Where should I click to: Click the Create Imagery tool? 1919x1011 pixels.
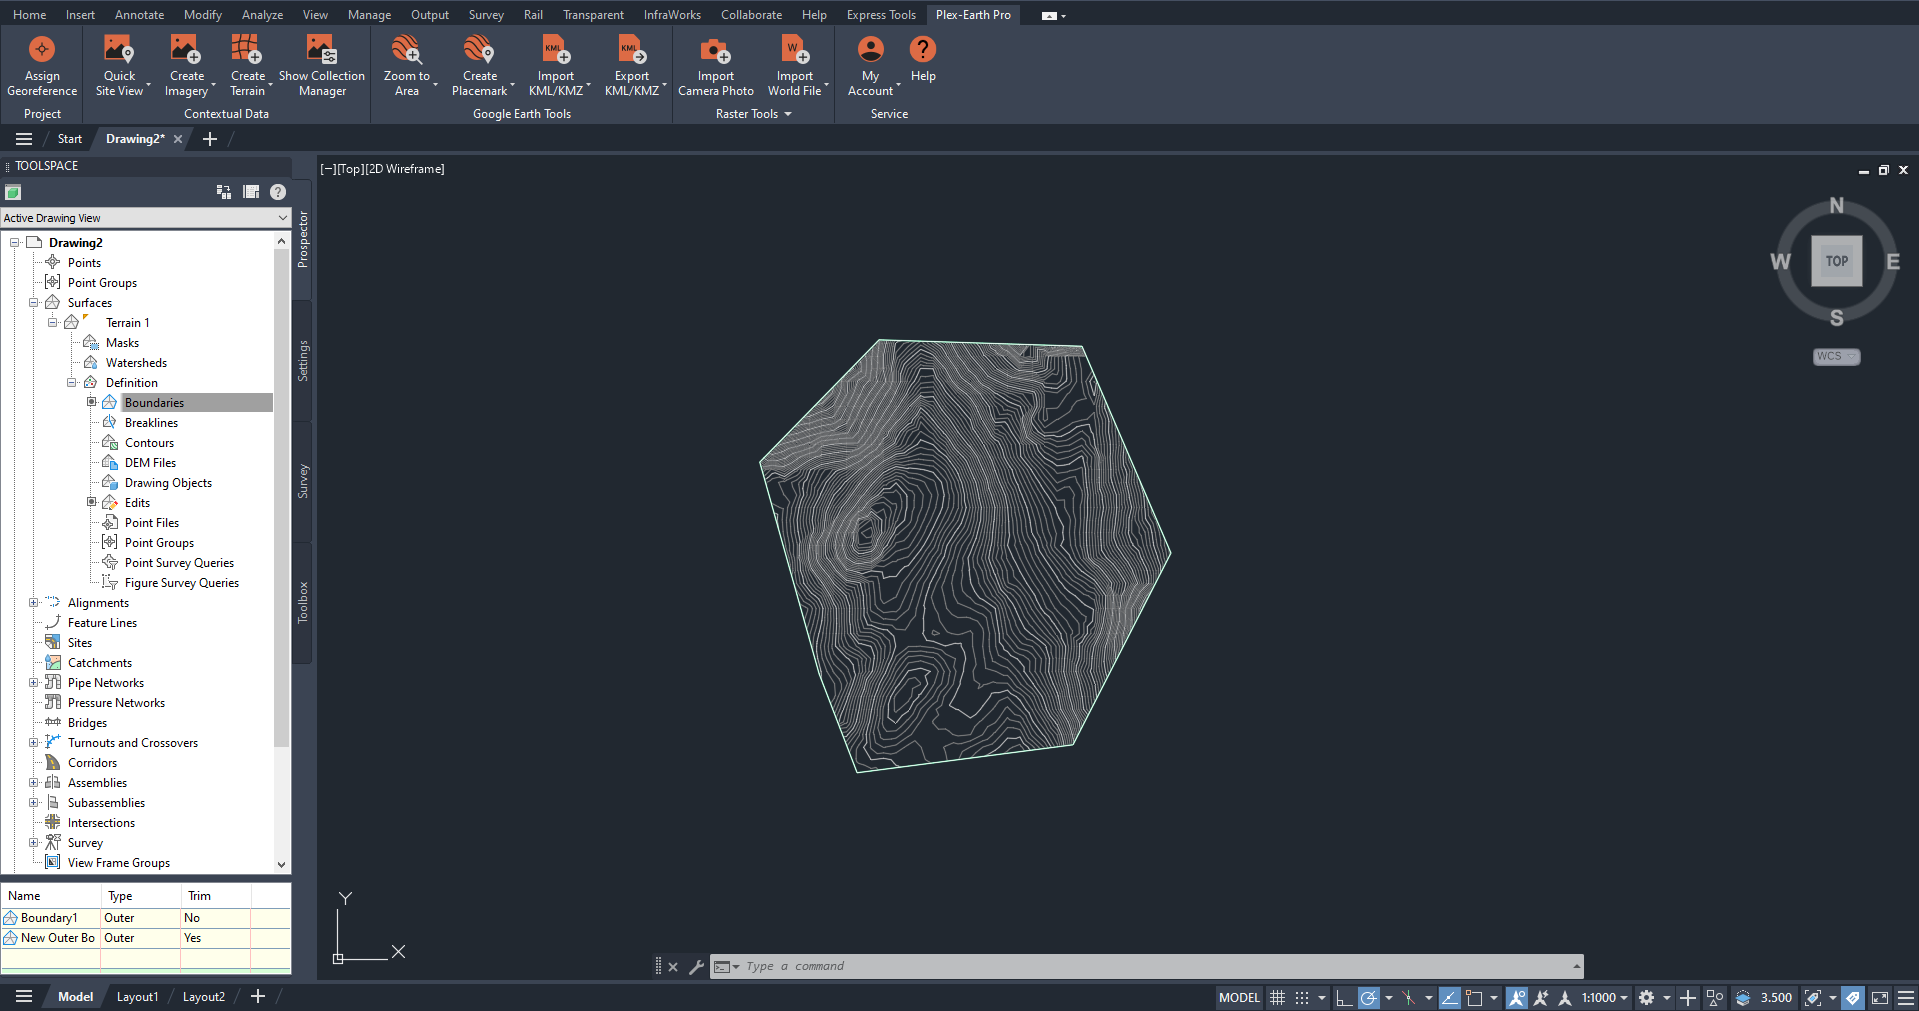(185, 50)
